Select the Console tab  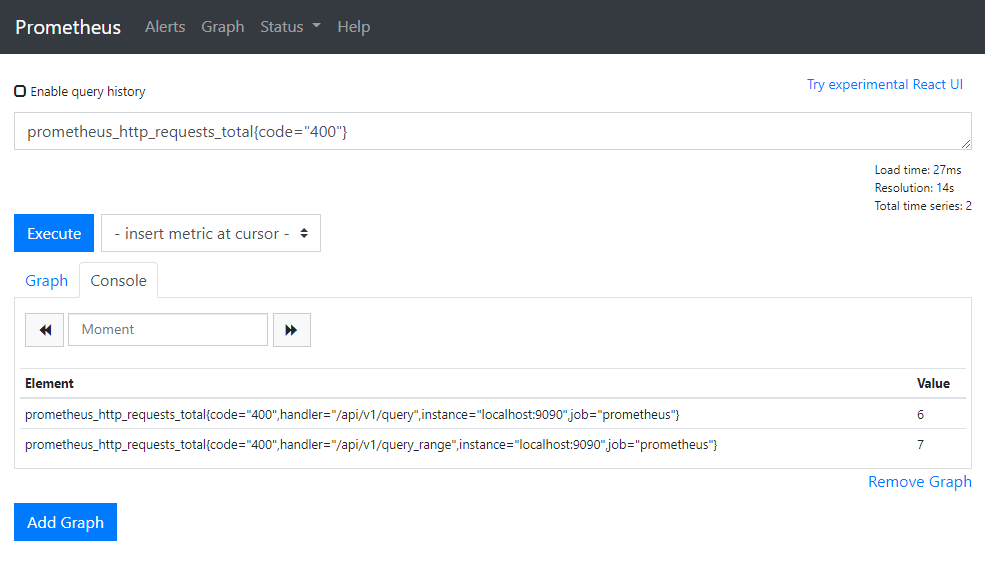point(118,281)
